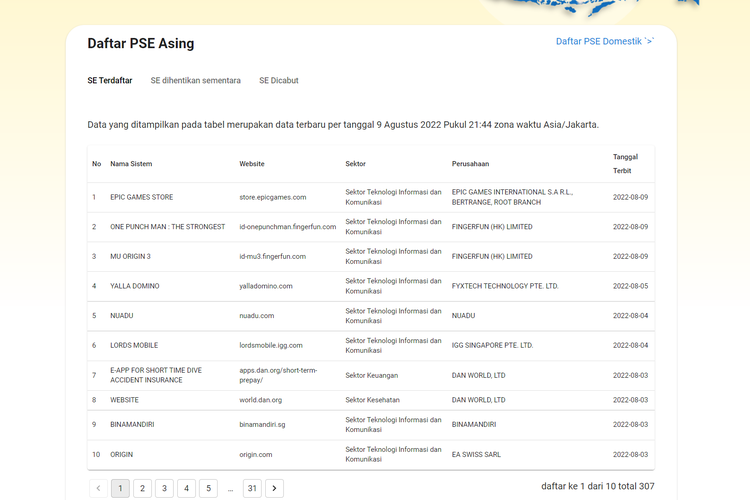Click the 2022-08-05 date cell
The height and width of the screenshot is (500, 750).
point(630,286)
